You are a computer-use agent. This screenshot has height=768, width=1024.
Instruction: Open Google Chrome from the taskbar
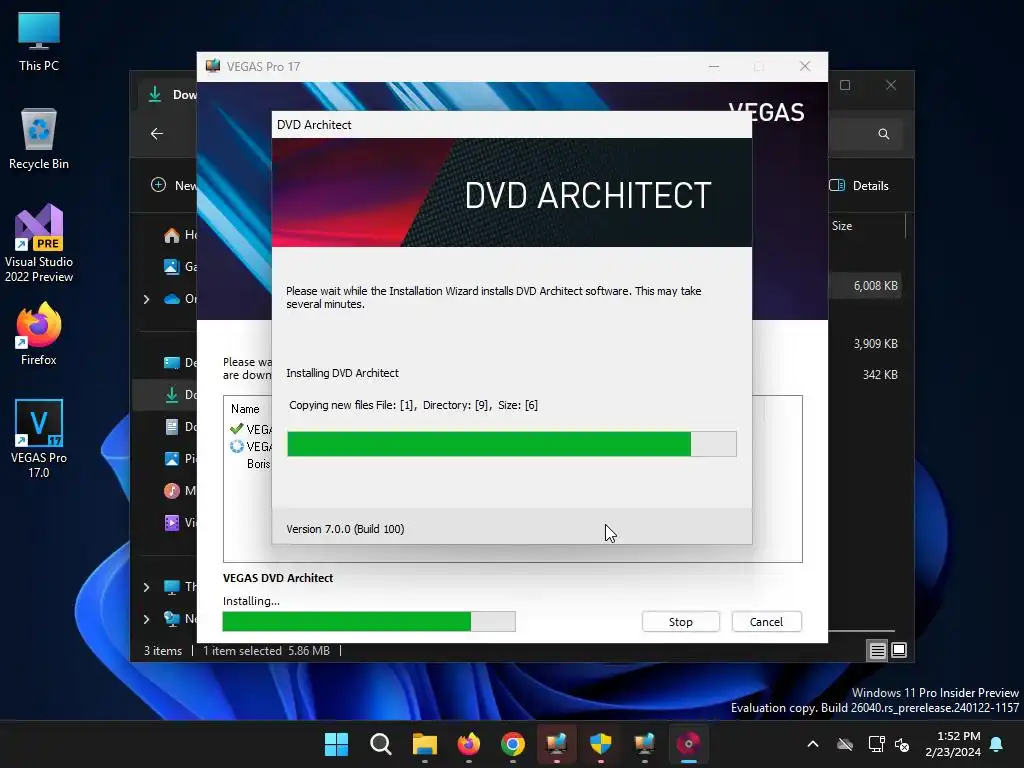[513, 744]
